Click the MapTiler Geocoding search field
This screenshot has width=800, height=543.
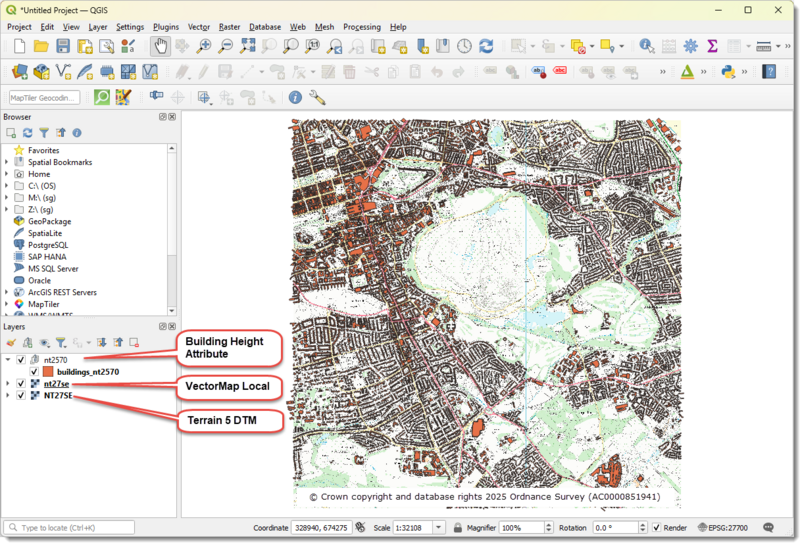[x=44, y=97]
